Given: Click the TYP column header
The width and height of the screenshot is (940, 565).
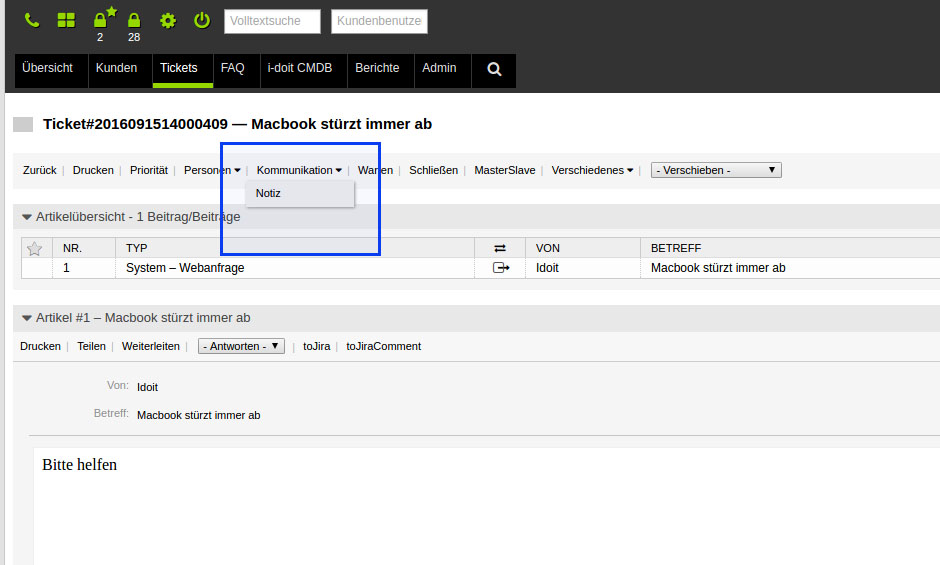Looking at the screenshot, I should click(x=137, y=248).
